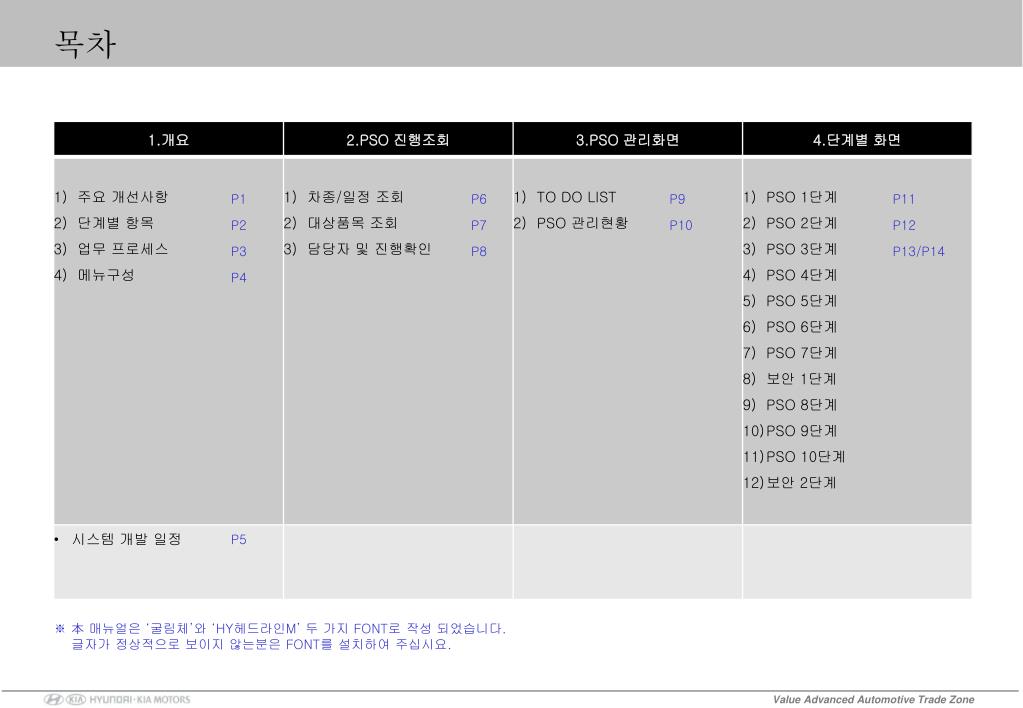The width and height of the screenshot is (1023, 708).
Task: Open the P2 page link
Action: (238, 224)
